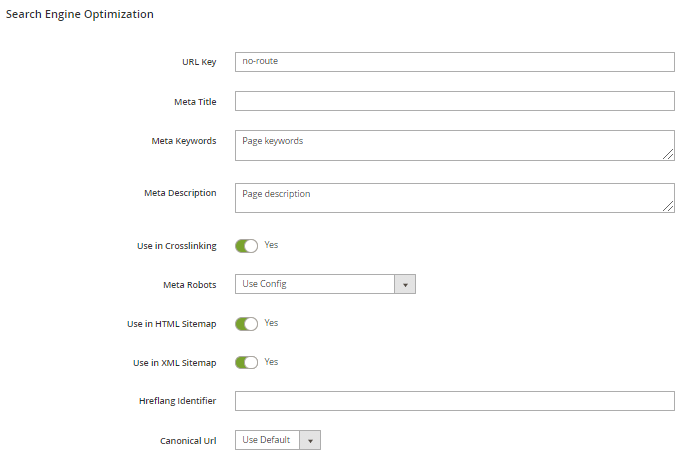This screenshot has width=685, height=458.
Task: Expand the Canonical Url Use Default dropdown
Action: pyautogui.click(x=268, y=440)
